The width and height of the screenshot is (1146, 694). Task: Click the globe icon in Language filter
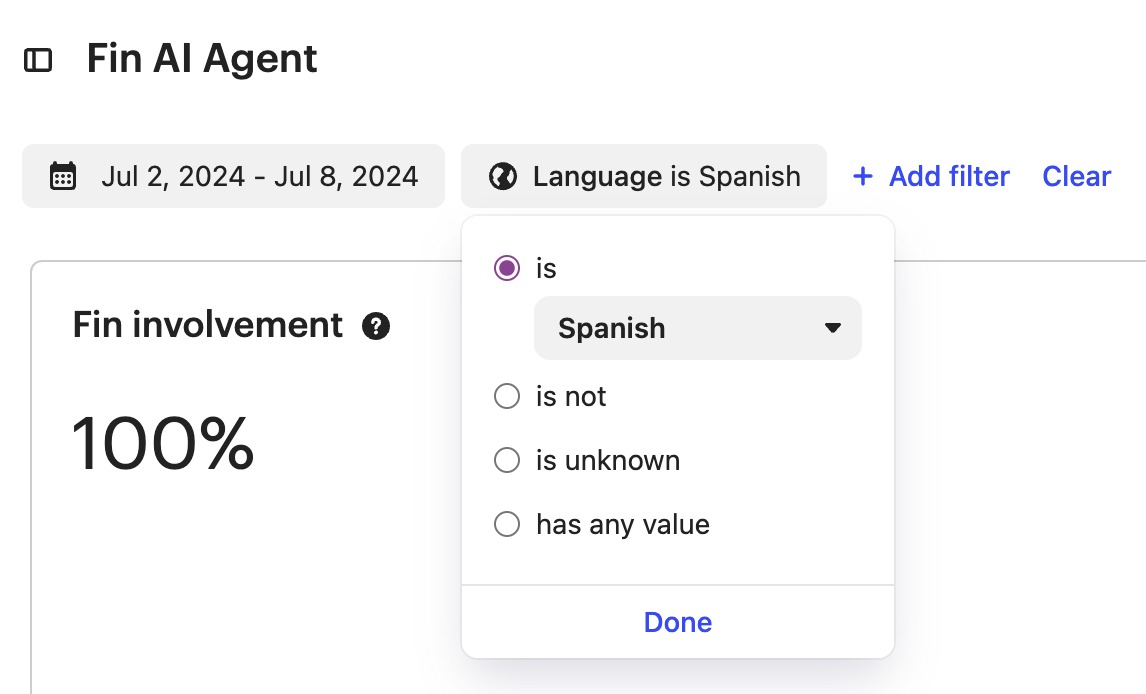tap(503, 176)
